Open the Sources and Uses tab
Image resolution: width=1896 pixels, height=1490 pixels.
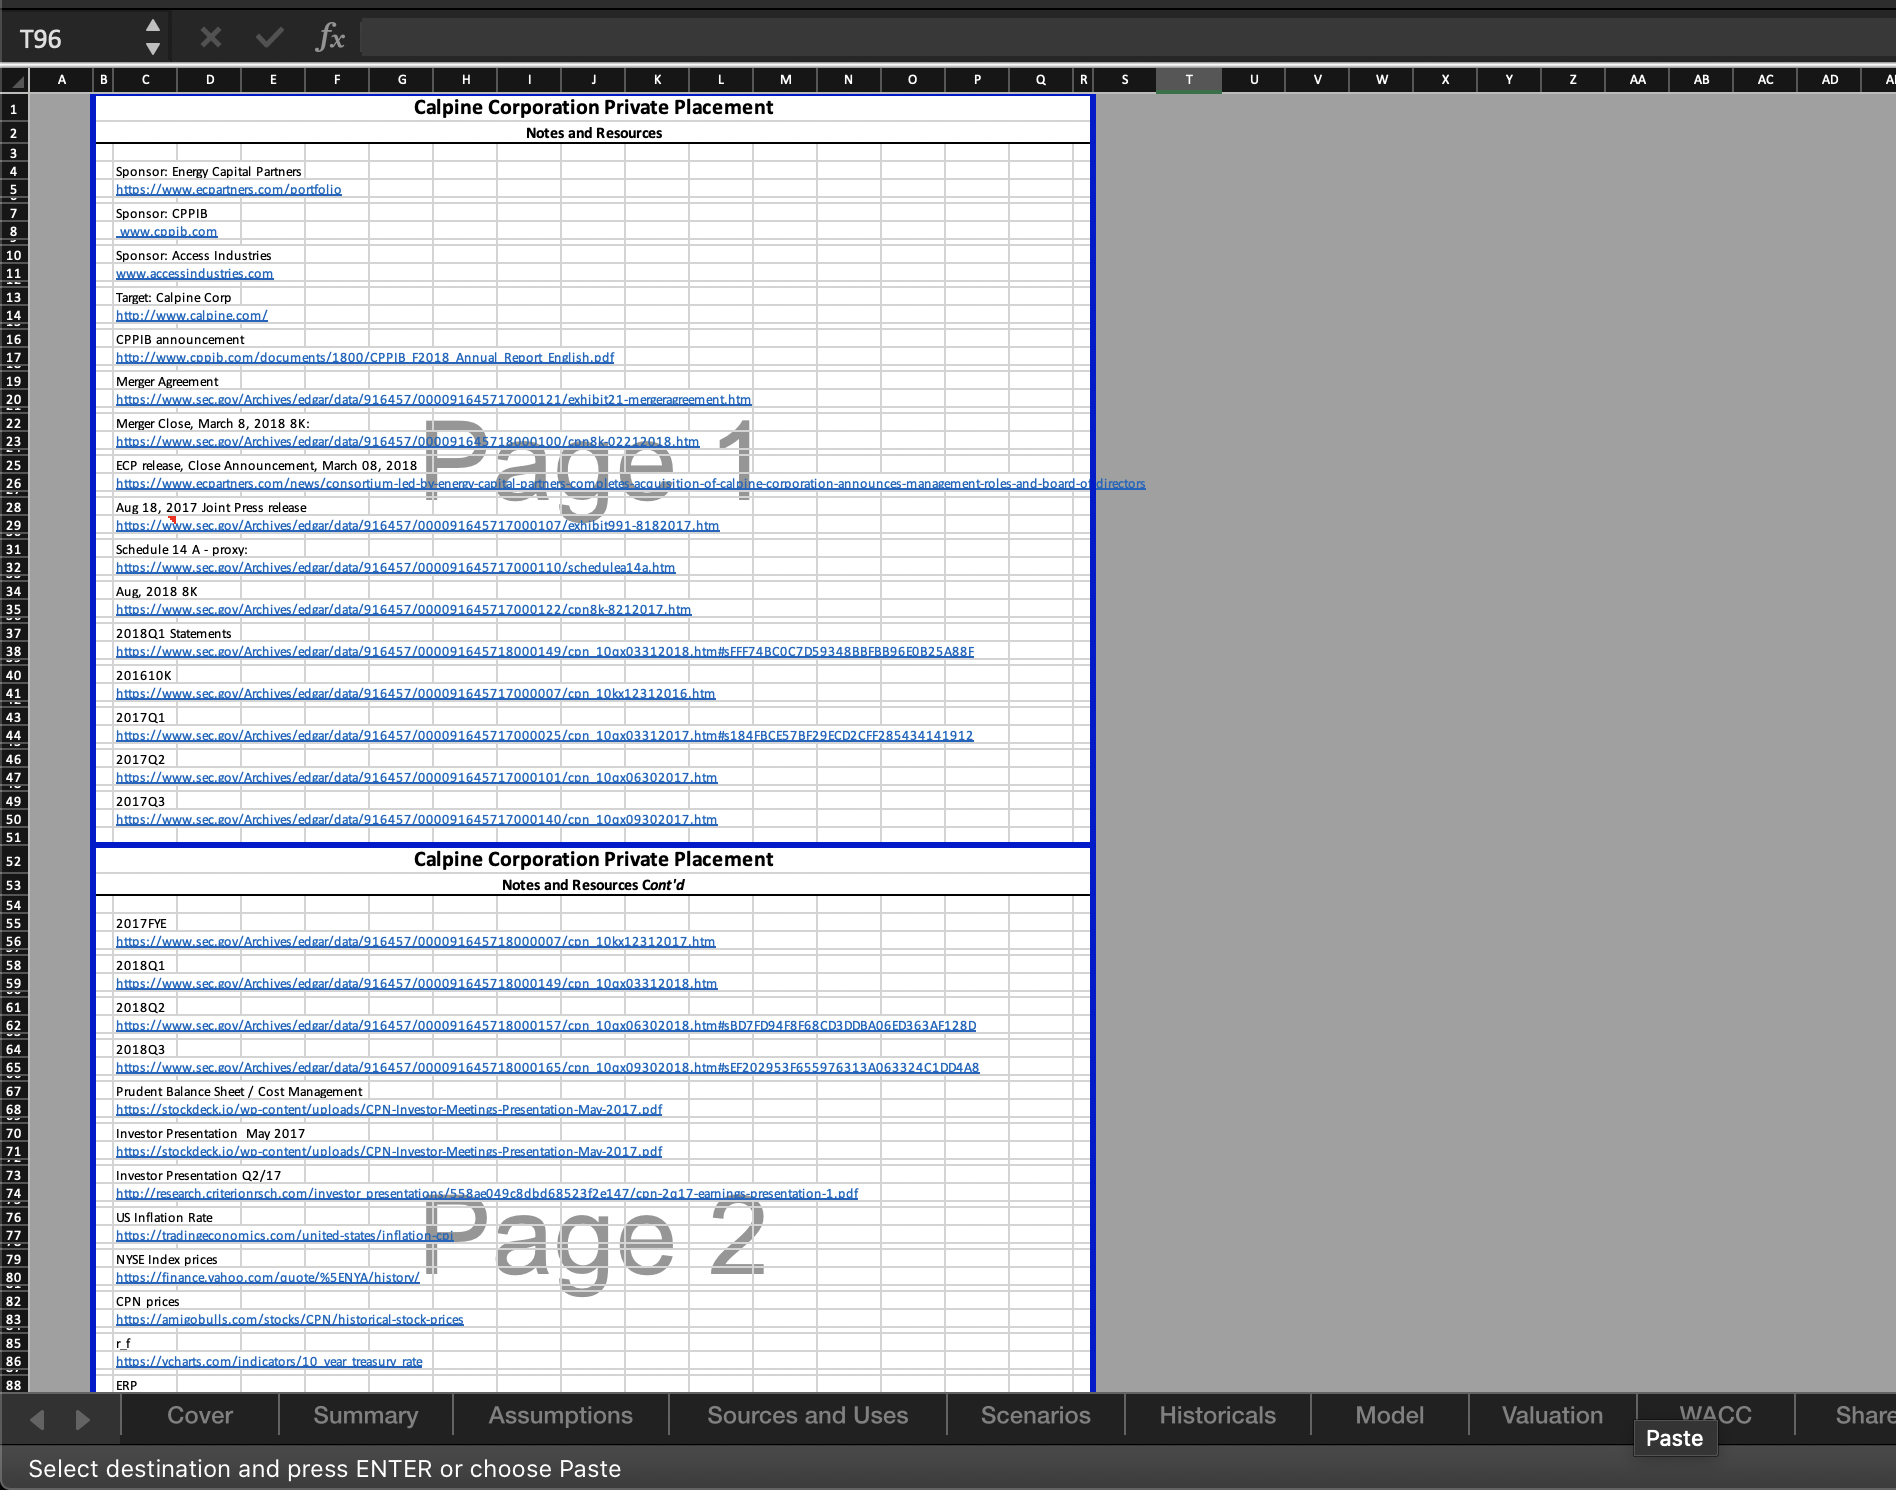(807, 1416)
